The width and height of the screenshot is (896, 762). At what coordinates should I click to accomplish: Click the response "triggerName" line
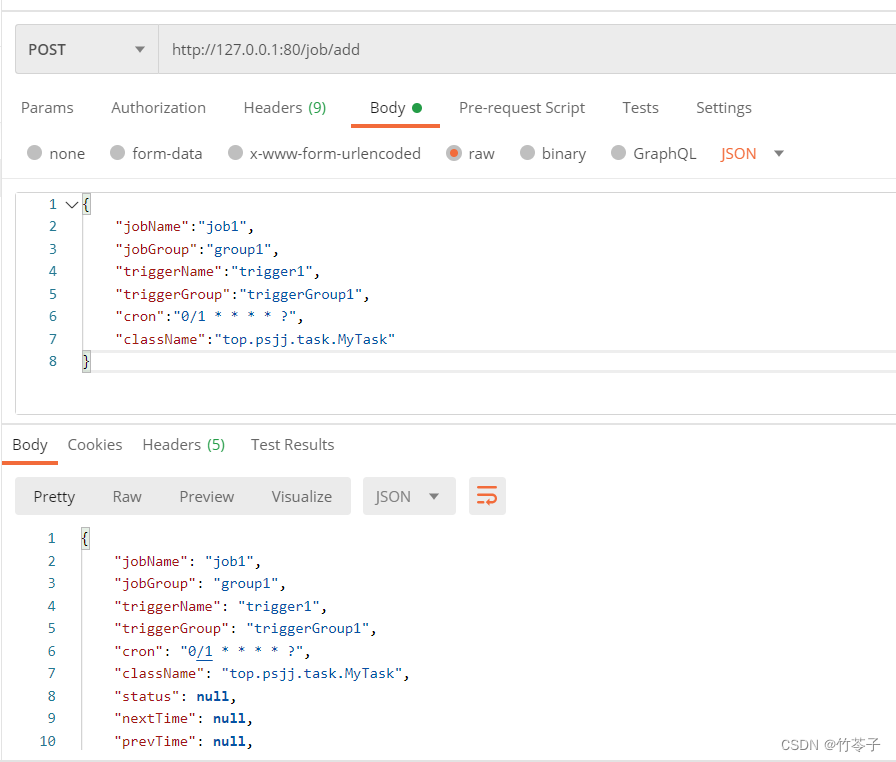click(220, 607)
